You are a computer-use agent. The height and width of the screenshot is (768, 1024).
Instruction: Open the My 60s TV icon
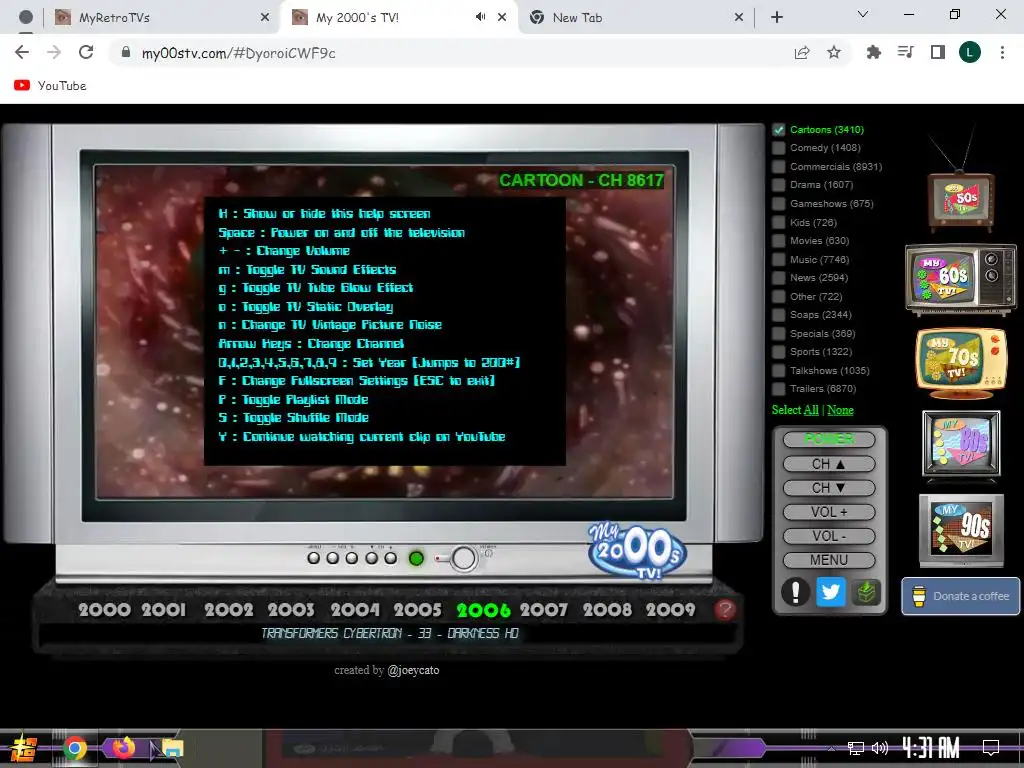[x=960, y=279]
